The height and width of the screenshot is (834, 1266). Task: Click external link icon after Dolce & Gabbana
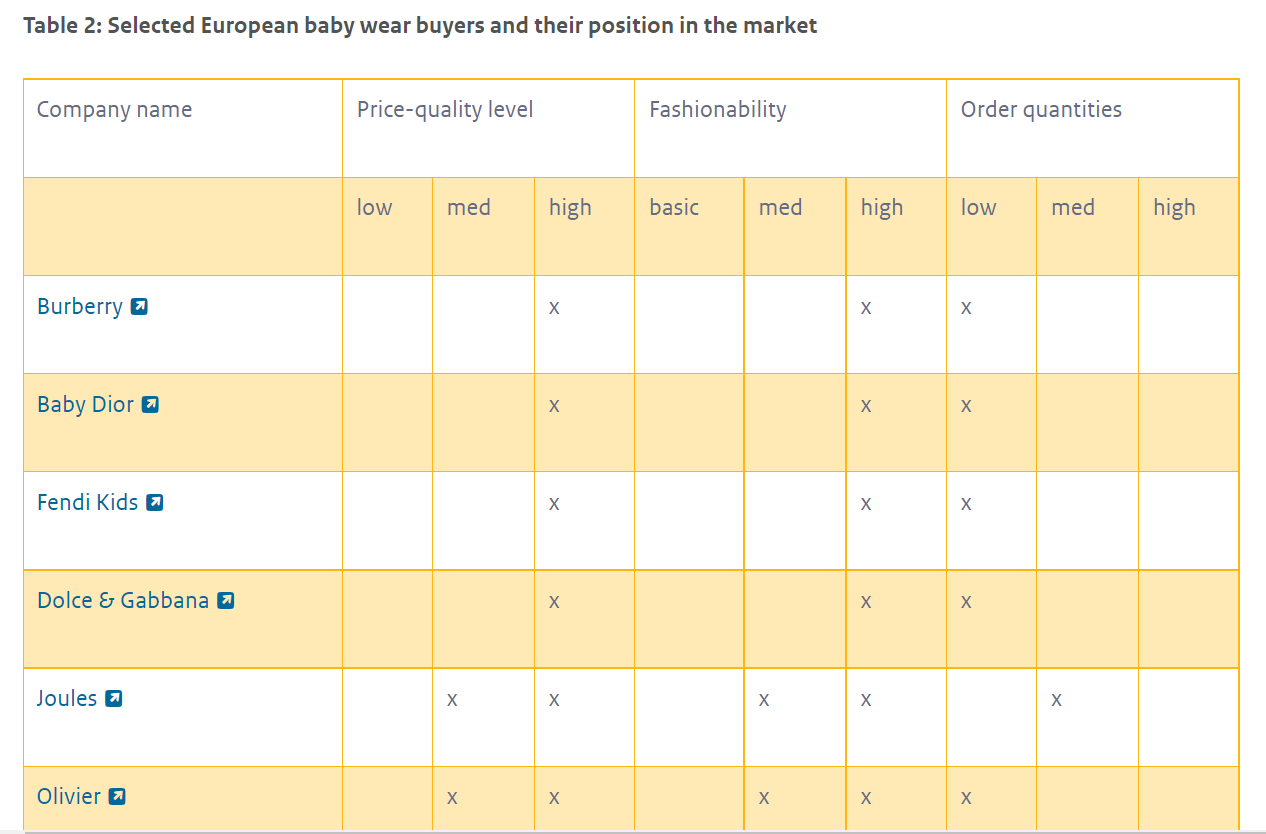(226, 601)
